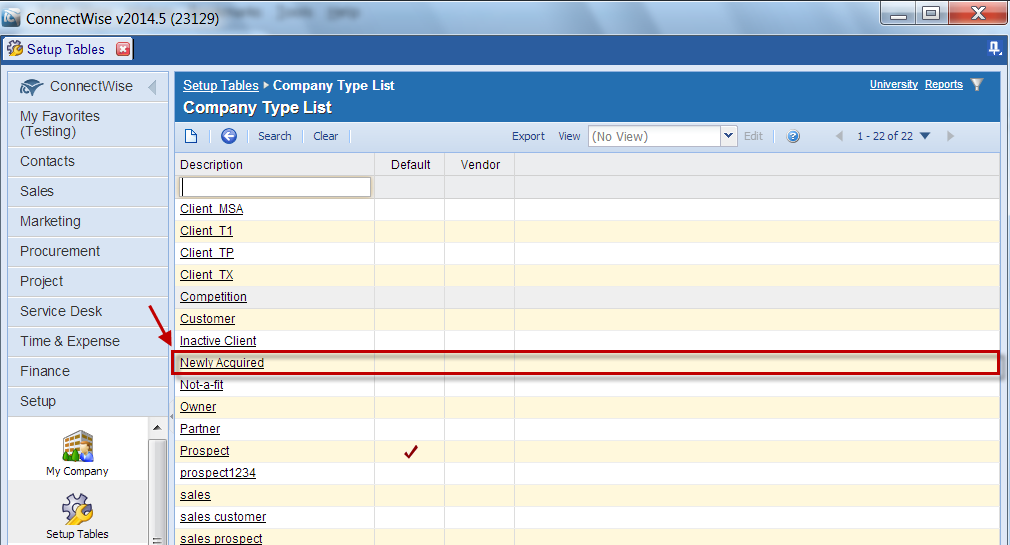Open Owner company type
The width and height of the screenshot is (1010, 545).
click(x=198, y=406)
